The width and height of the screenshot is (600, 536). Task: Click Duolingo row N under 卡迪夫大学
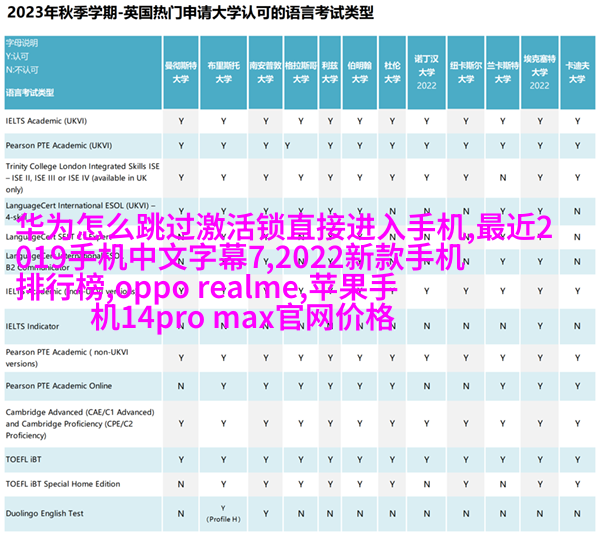coord(577,513)
